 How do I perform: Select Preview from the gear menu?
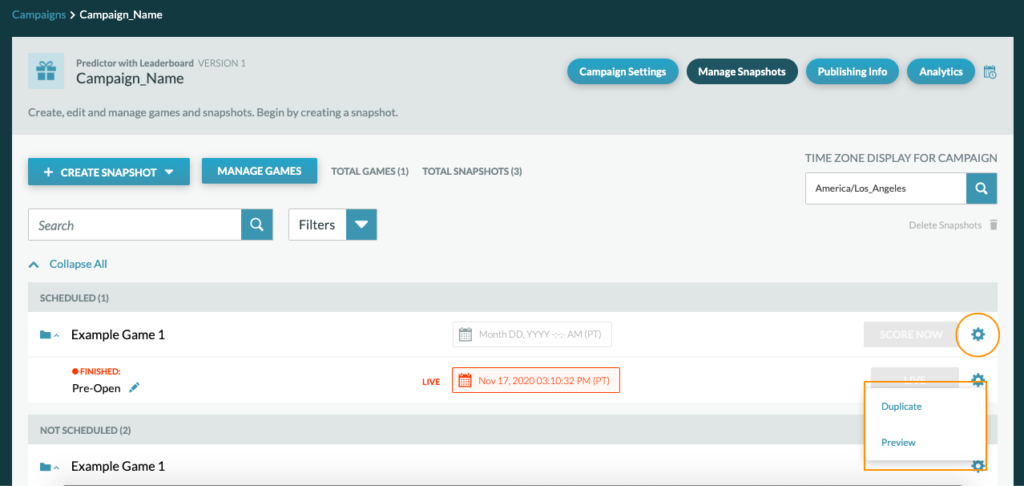(x=898, y=442)
